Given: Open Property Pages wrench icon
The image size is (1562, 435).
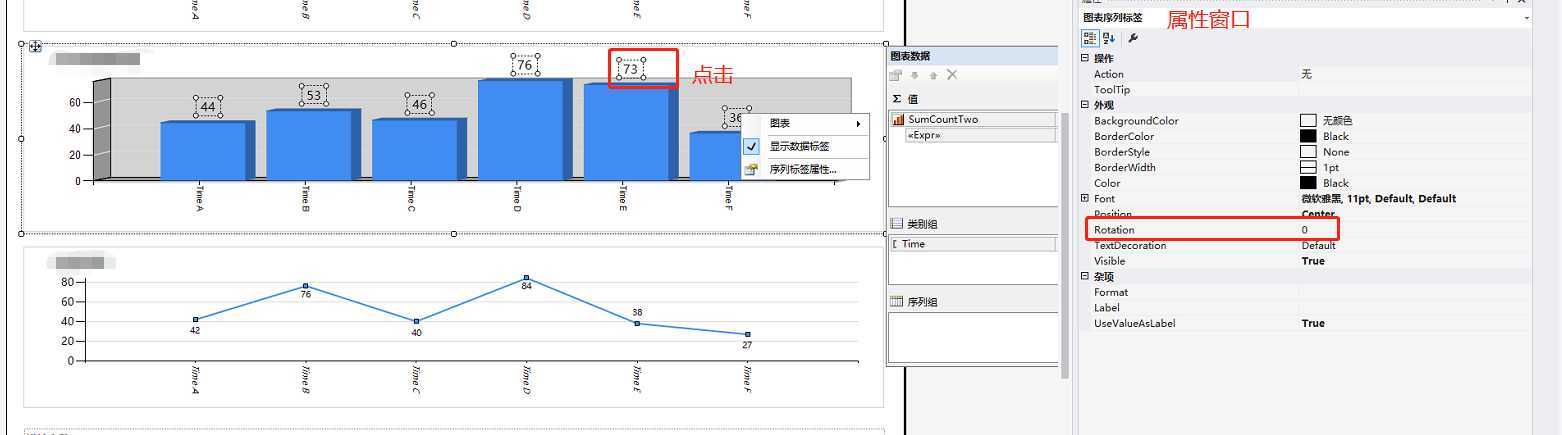Looking at the screenshot, I should click(x=1133, y=38).
